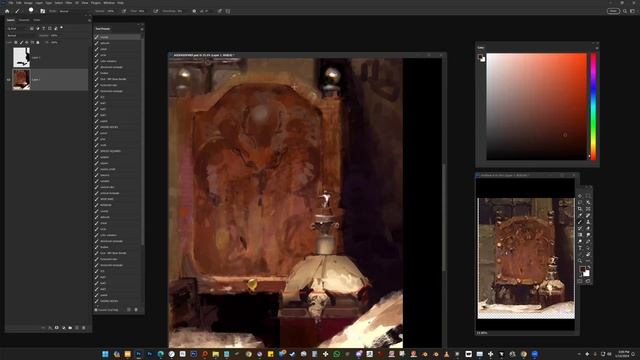The image size is (640, 360).
Task: Click inside the Color panel color field
Action: [x=536, y=106]
